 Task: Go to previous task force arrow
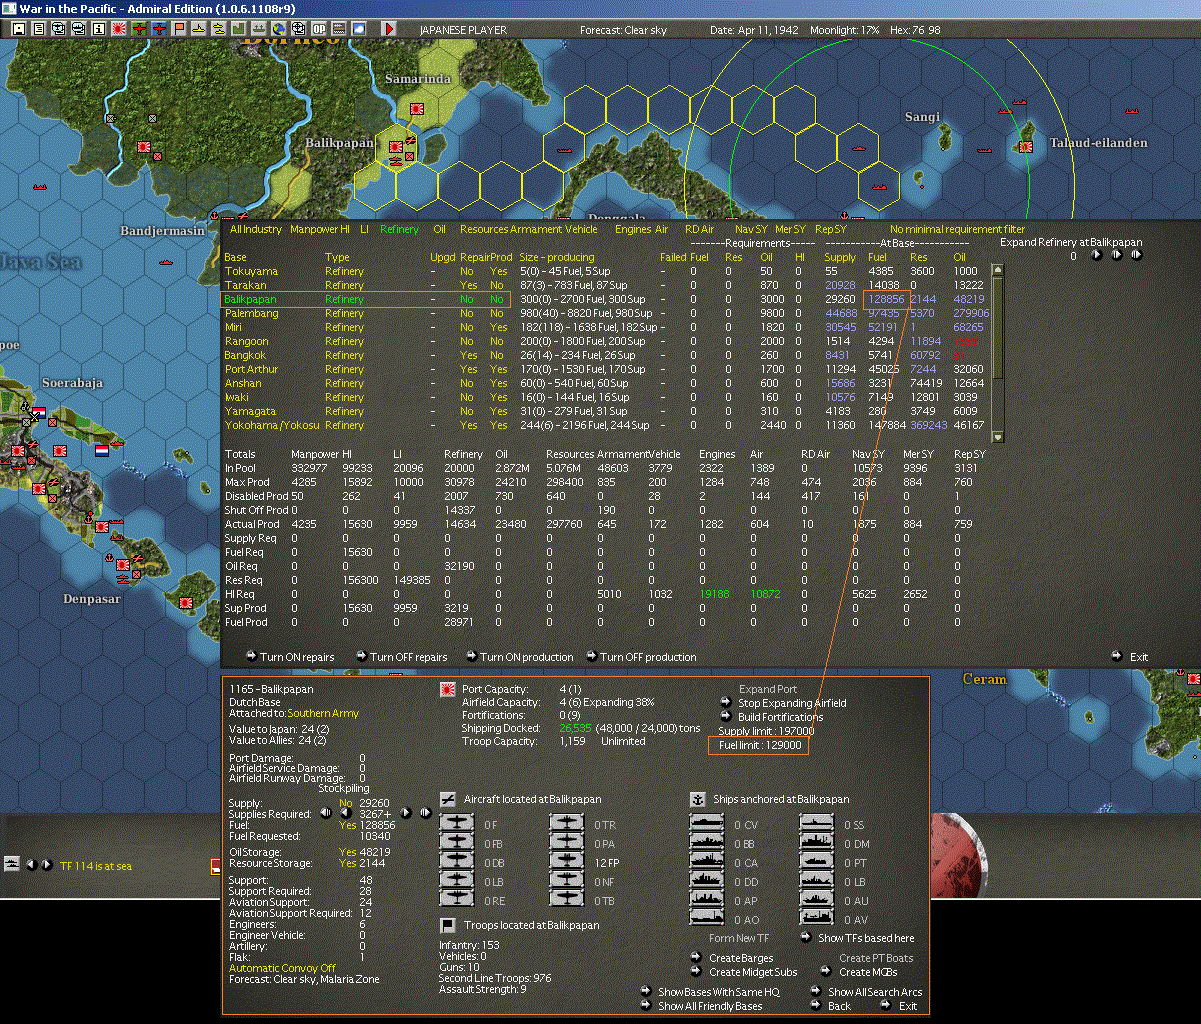pyautogui.click(x=30, y=864)
